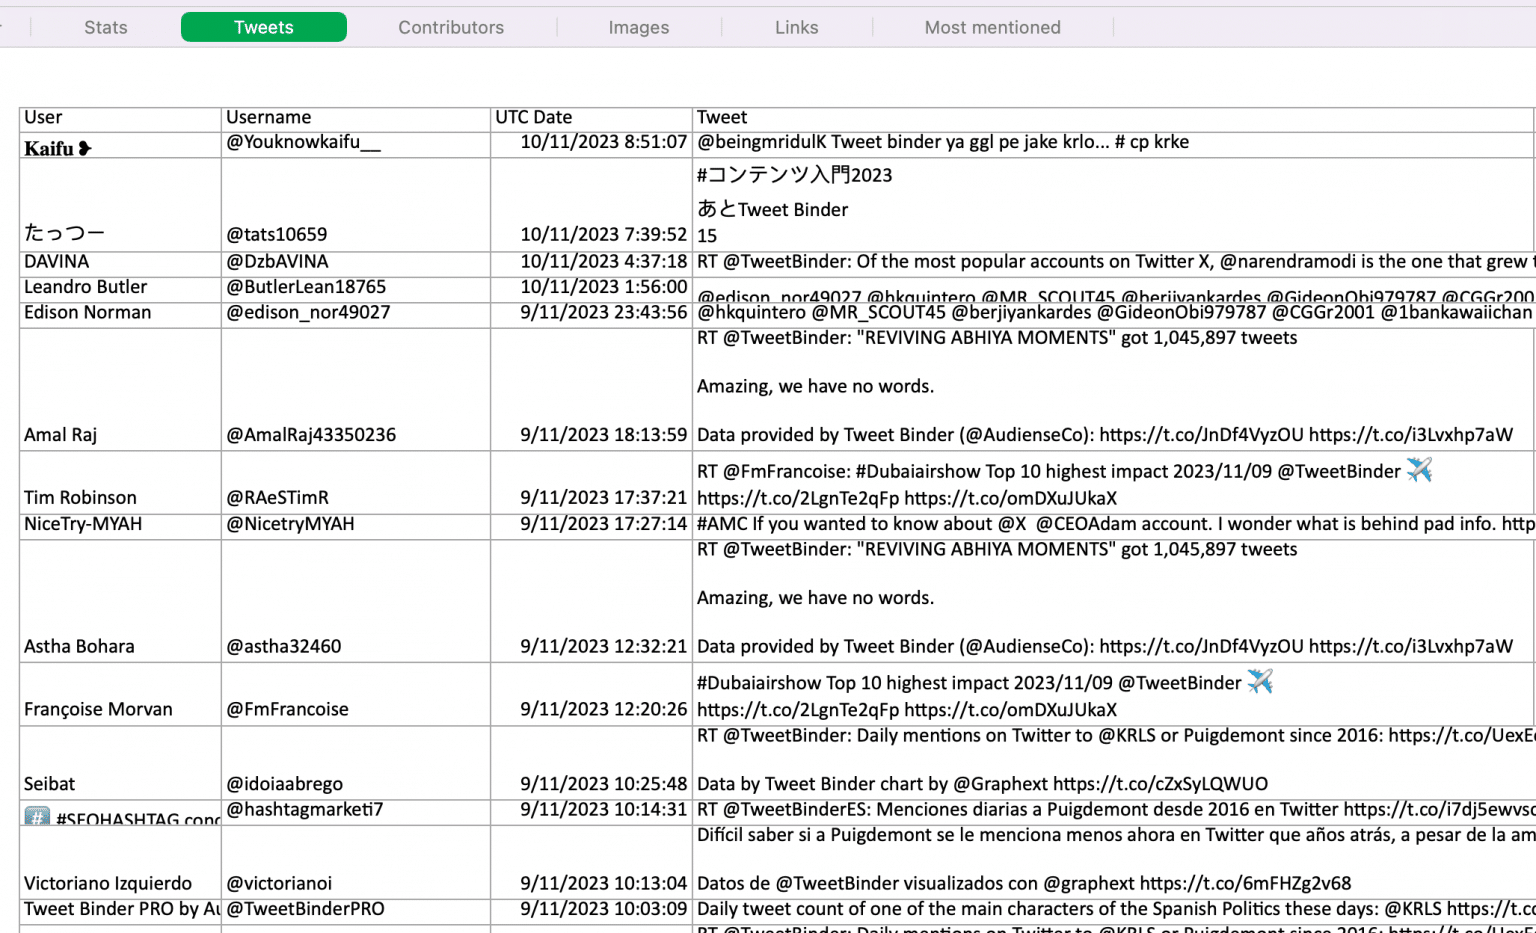
Task: Select the active Tweets tab
Action: (x=263, y=27)
